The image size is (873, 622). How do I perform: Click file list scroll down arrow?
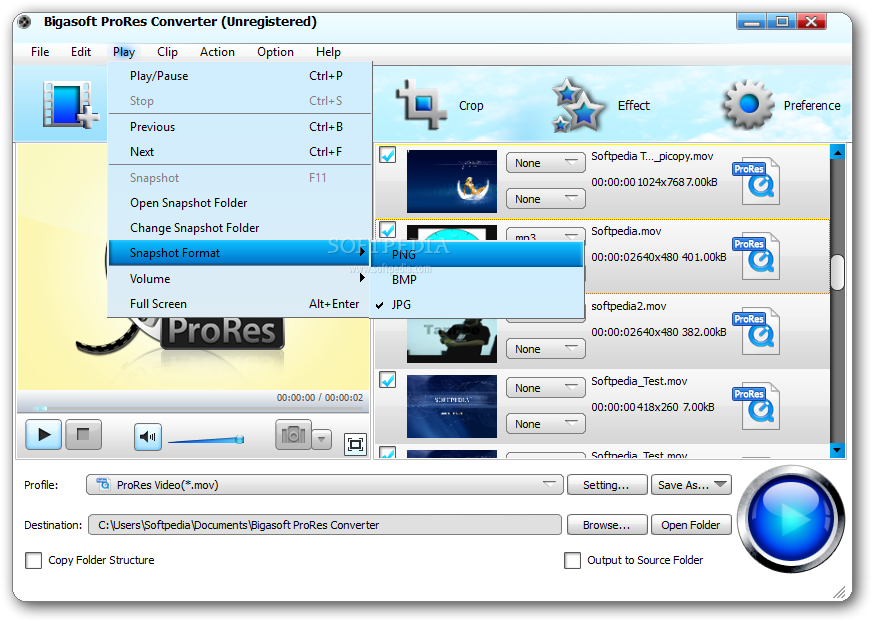(x=837, y=449)
